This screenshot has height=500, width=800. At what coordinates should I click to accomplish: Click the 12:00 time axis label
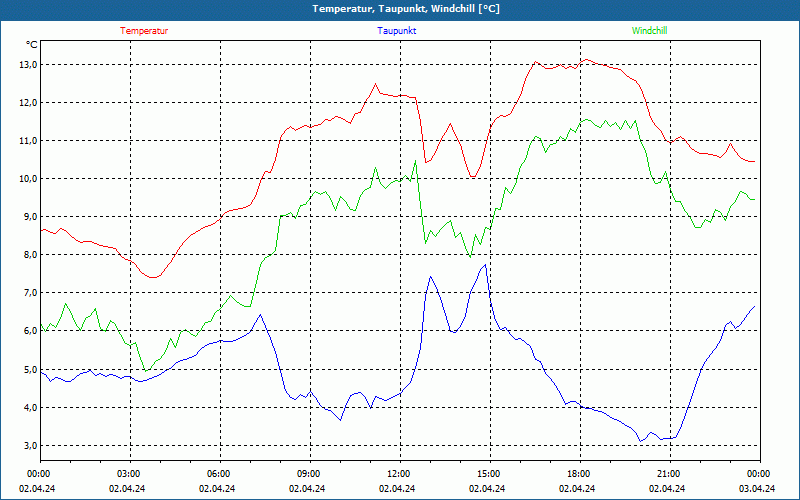tap(397, 474)
